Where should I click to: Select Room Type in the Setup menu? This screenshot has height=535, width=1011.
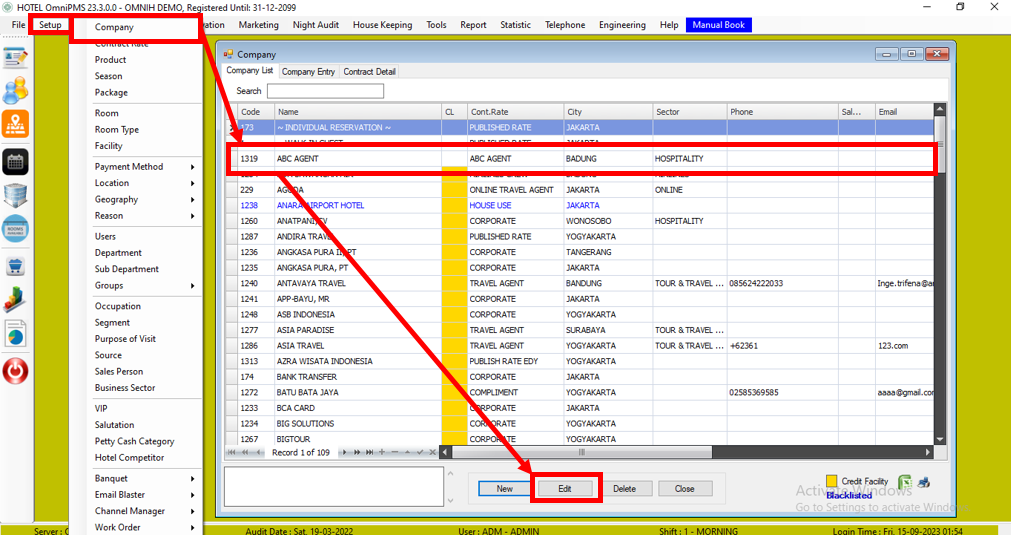(117, 130)
